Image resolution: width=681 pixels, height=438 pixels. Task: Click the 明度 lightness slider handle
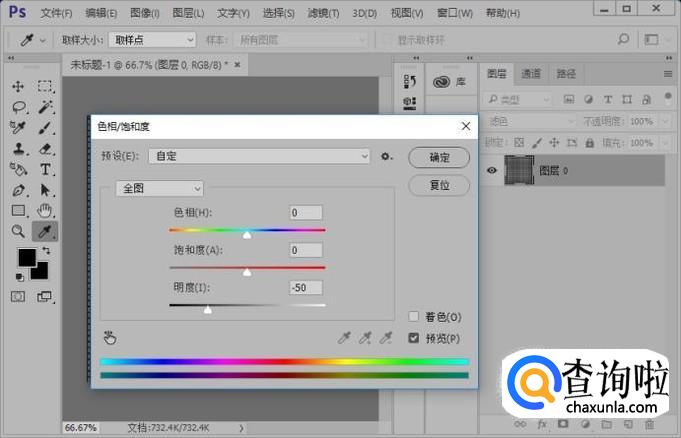pyautogui.click(x=207, y=310)
